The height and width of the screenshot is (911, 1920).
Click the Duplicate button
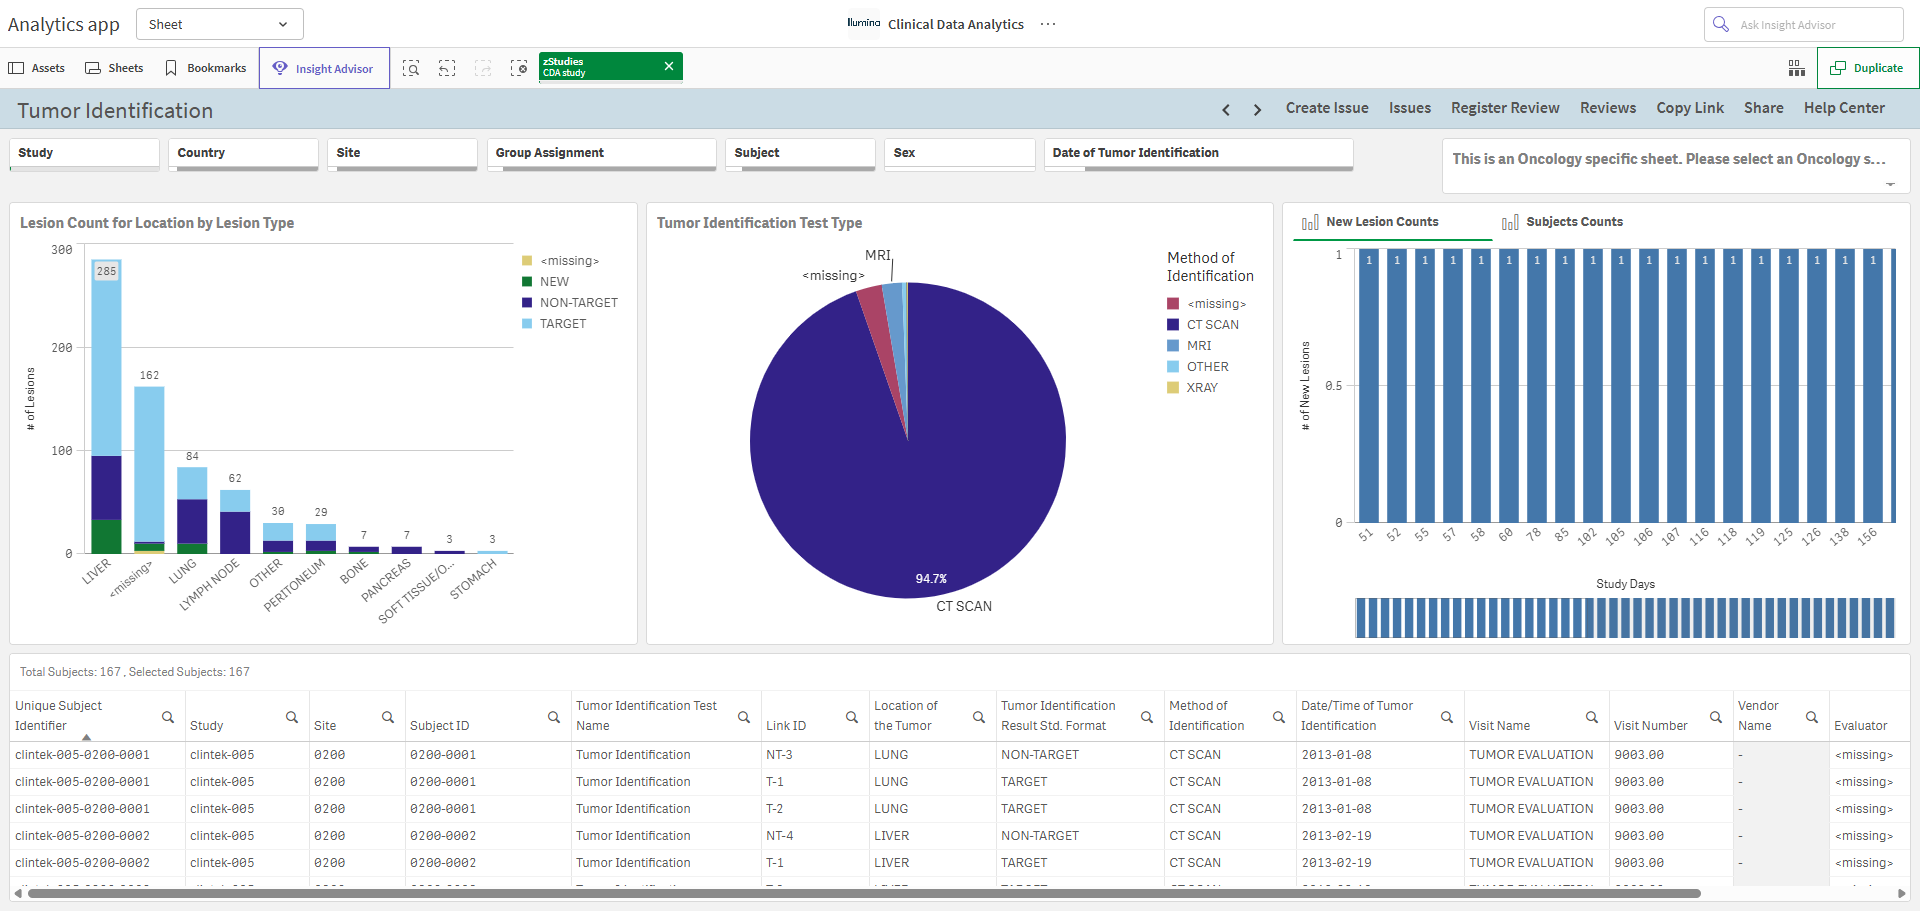pyautogui.click(x=1867, y=68)
